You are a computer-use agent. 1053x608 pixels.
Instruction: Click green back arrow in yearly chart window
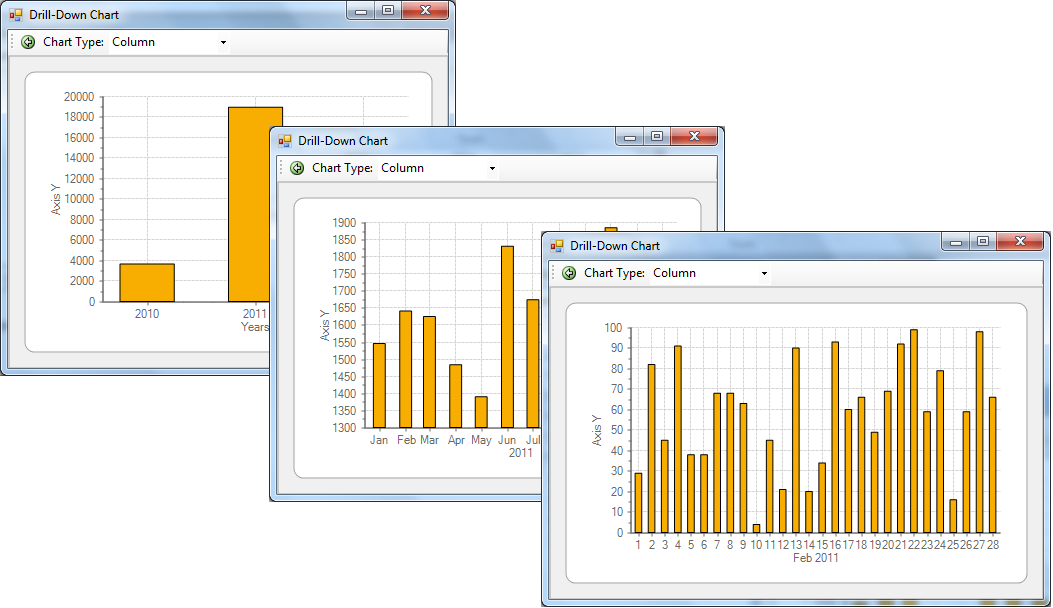28,42
